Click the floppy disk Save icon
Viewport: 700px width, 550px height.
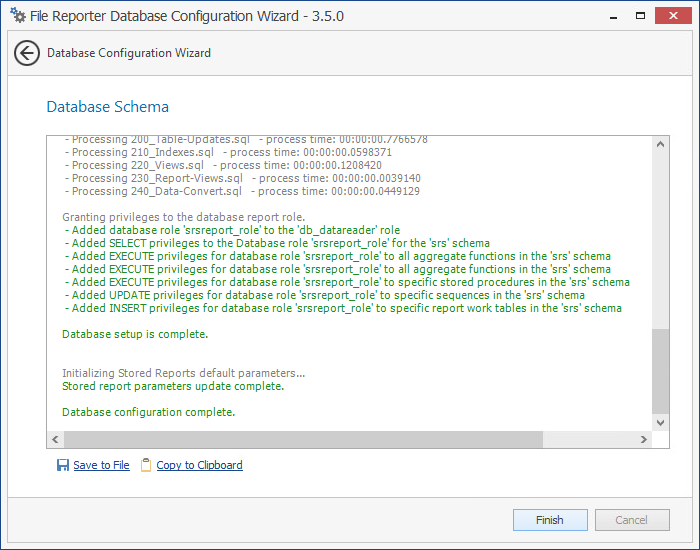tap(63, 465)
